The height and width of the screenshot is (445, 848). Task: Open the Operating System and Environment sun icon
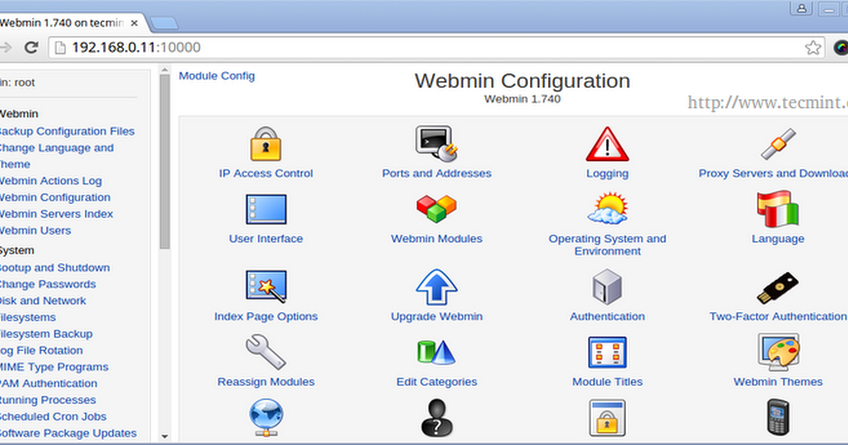[607, 208]
